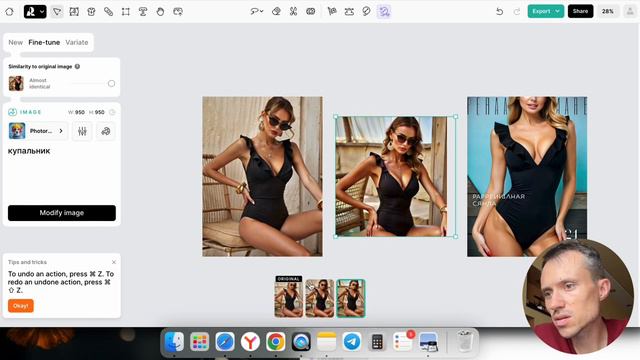Open the sliders adjustment settings
The width and height of the screenshot is (640, 360).
(x=82, y=131)
